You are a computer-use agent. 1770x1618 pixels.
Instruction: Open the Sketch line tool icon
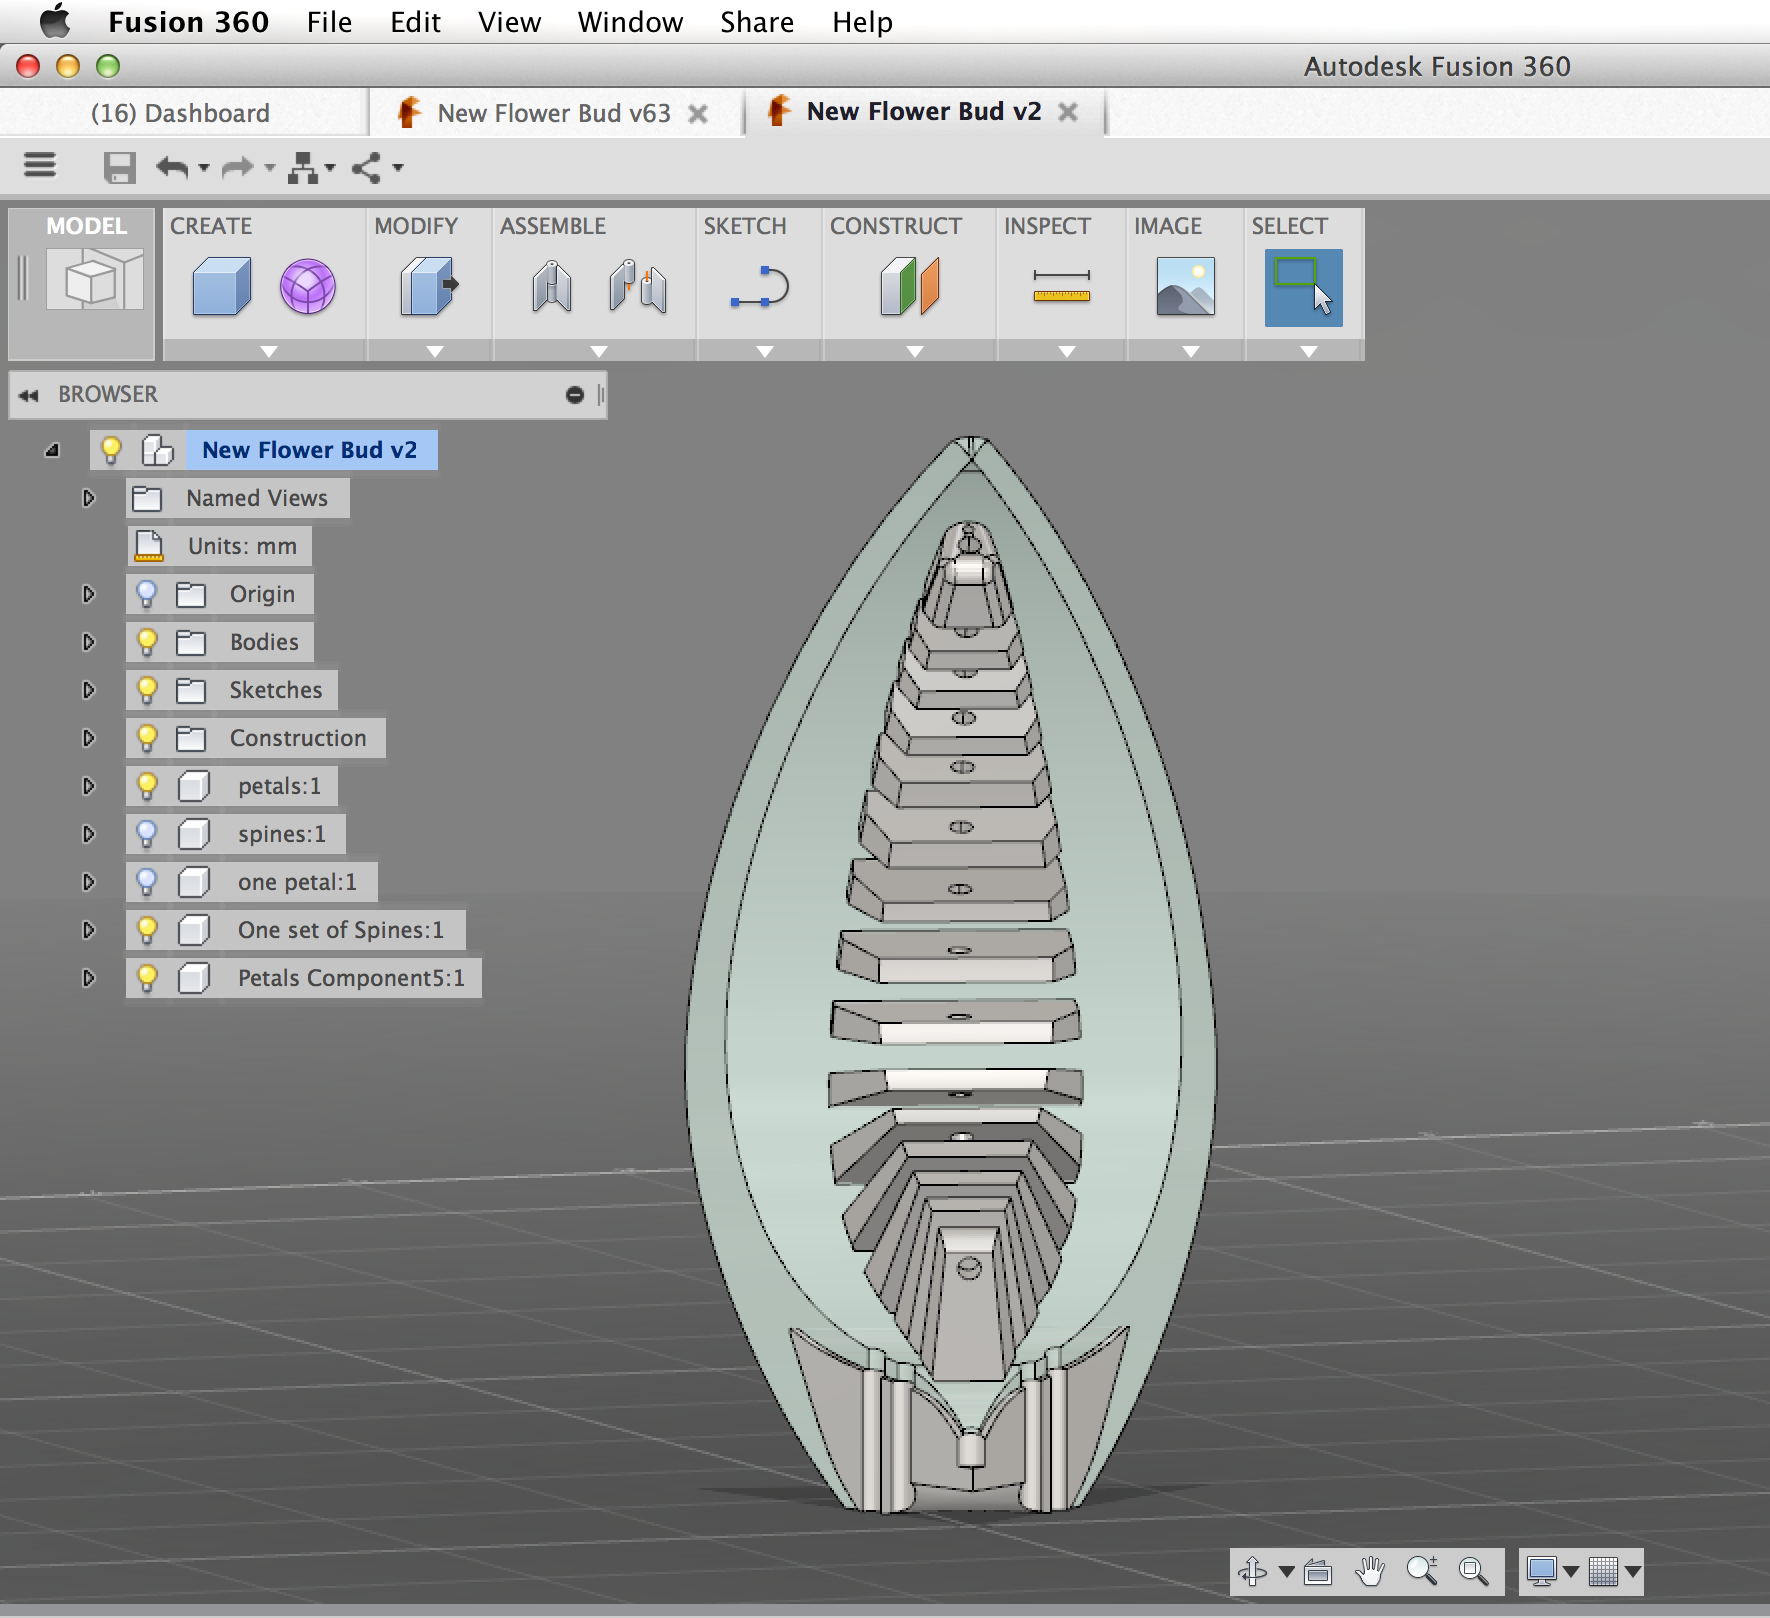760,287
